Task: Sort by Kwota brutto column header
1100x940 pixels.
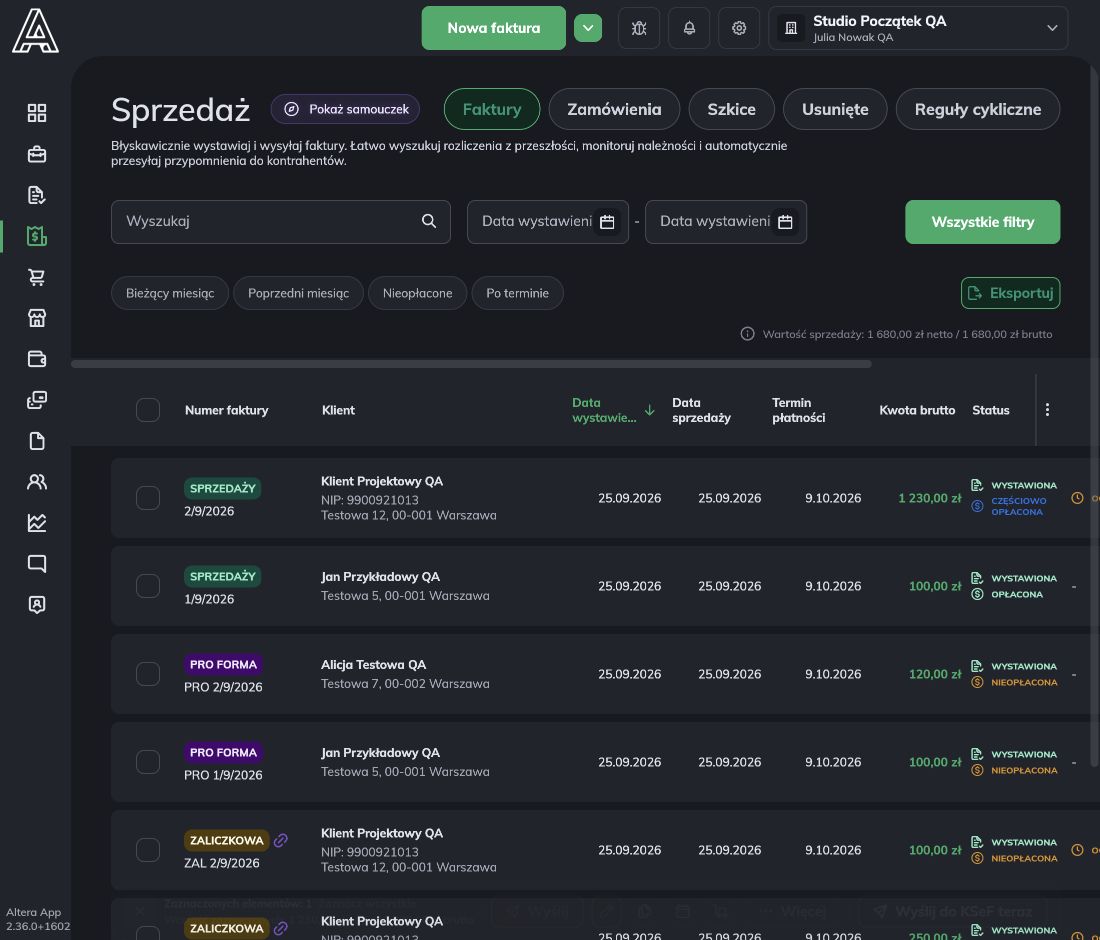Action: 917,410
